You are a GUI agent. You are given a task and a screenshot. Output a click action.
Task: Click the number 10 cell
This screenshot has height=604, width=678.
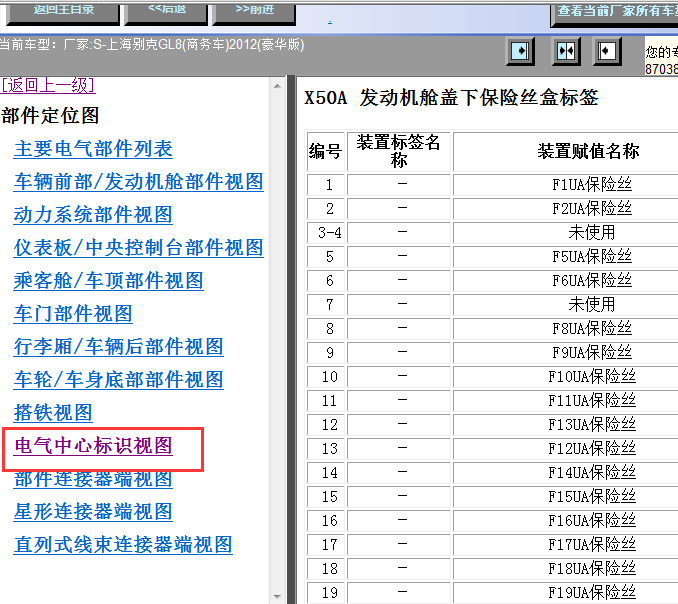coord(326,377)
